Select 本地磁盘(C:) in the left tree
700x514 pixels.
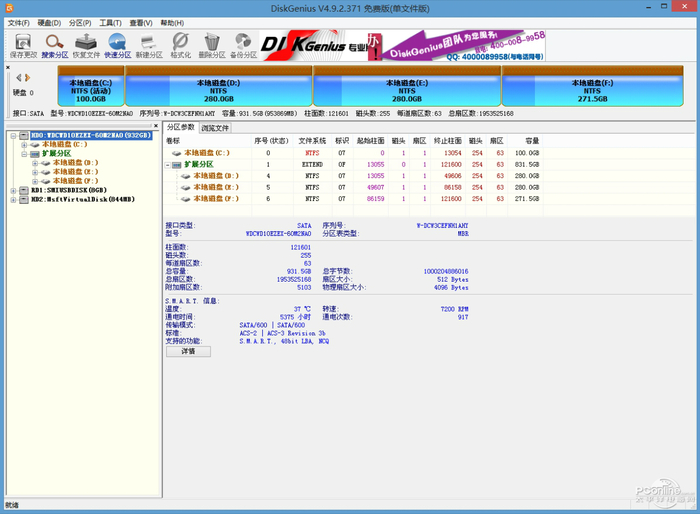64,144
